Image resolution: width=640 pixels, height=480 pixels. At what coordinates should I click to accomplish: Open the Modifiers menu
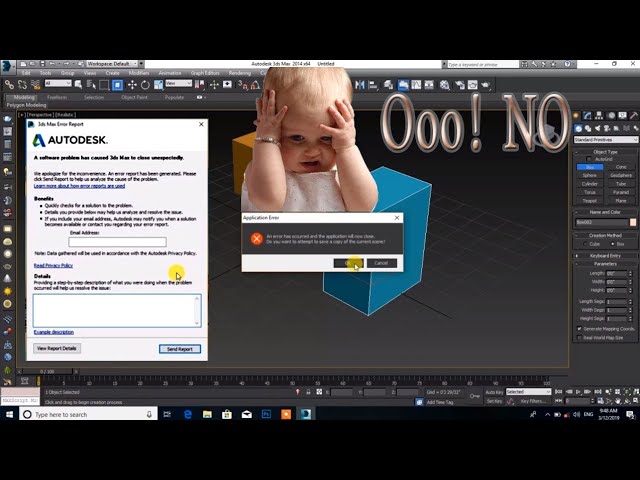click(139, 73)
